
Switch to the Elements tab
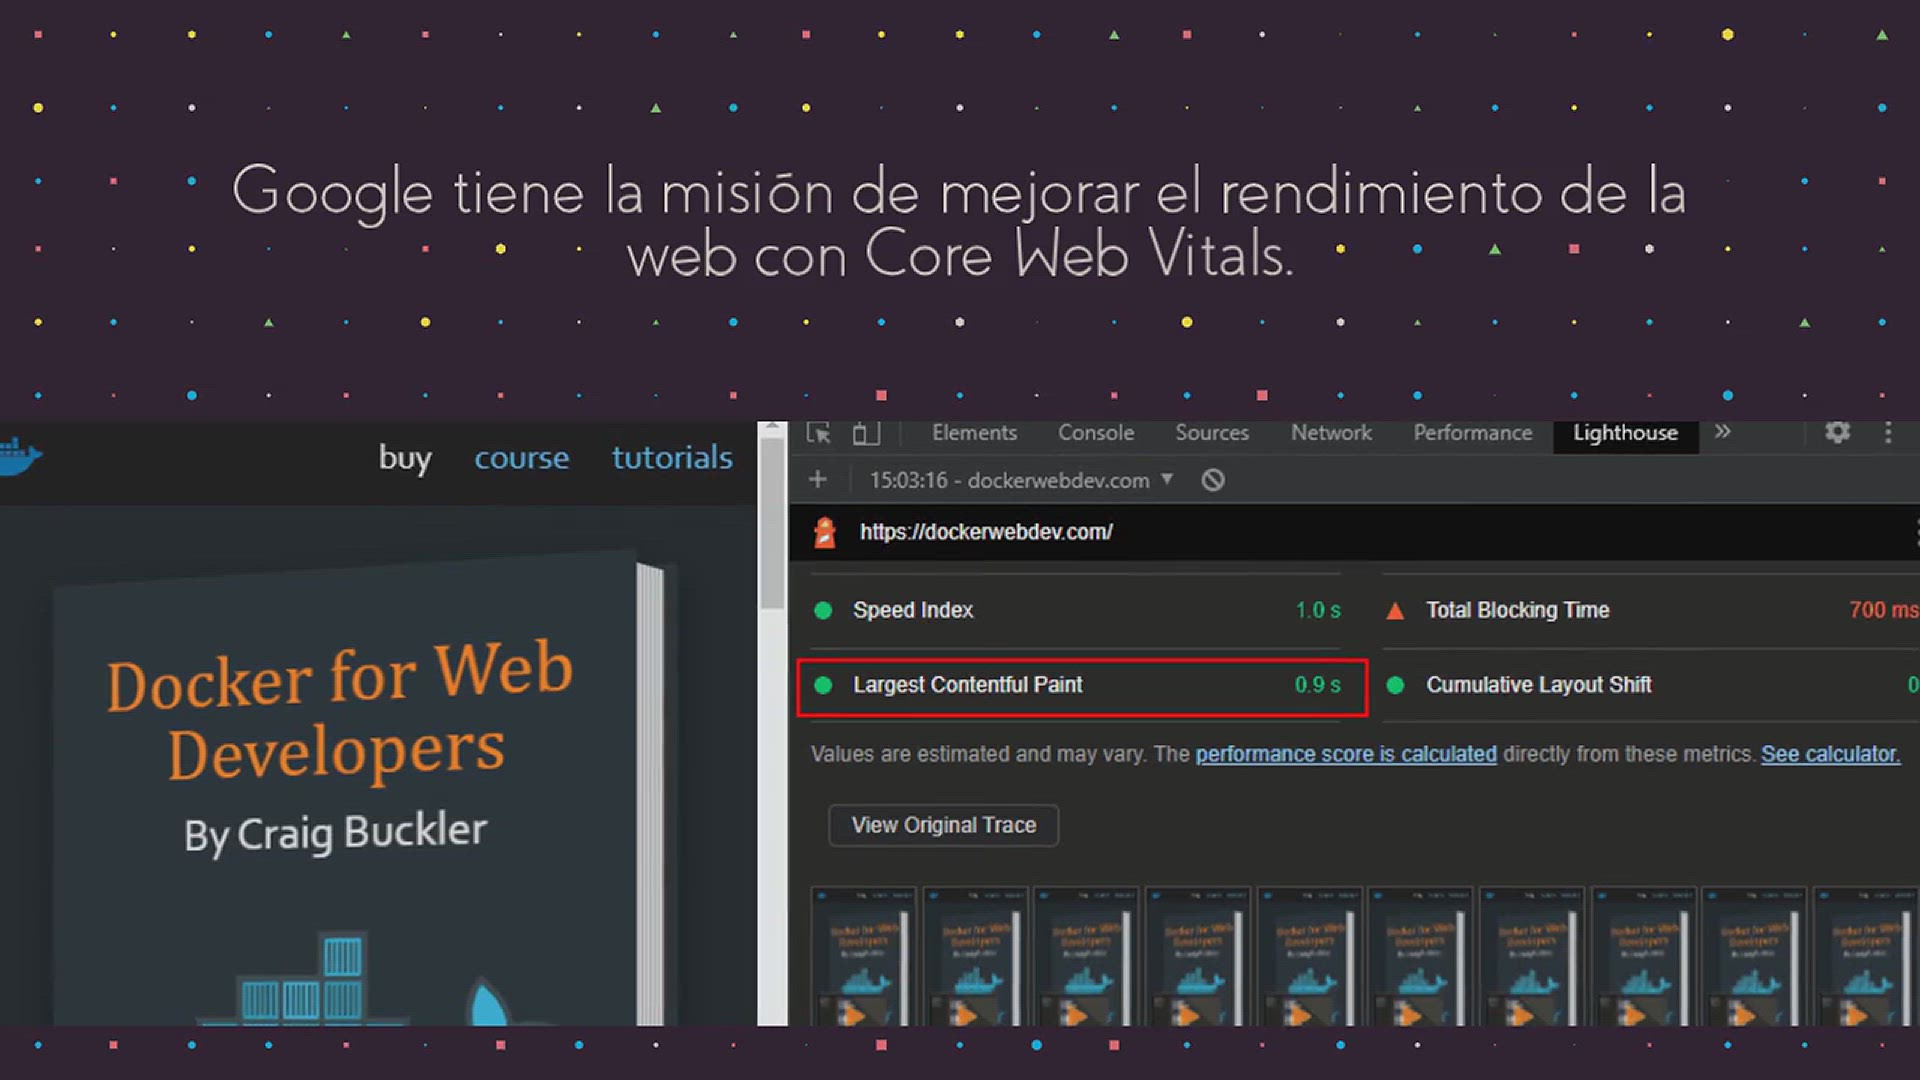(x=974, y=433)
